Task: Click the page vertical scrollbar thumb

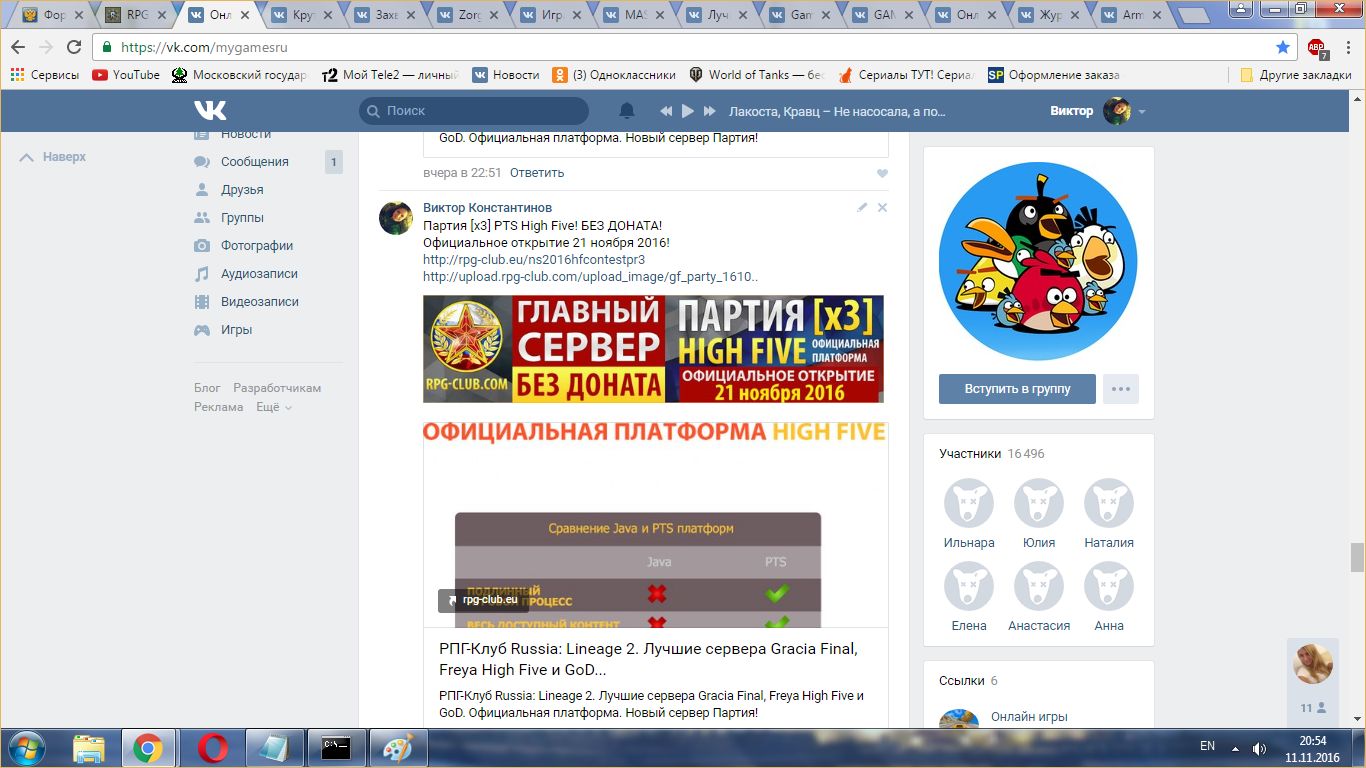Action: (x=1357, y=557)
